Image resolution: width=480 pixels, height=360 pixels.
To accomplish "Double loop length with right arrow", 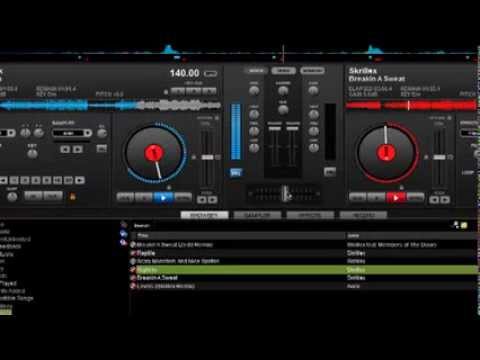I will 80,180.
